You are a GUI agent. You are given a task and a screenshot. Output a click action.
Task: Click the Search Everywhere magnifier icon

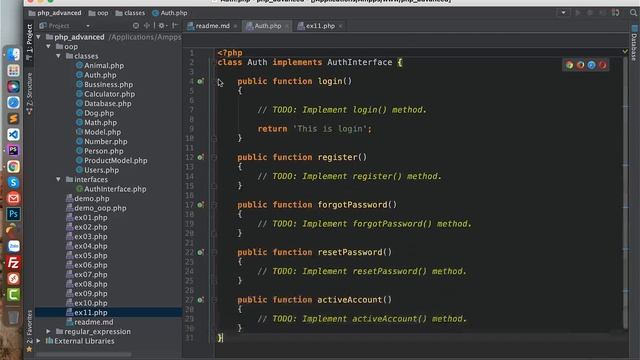pos(633,13)
